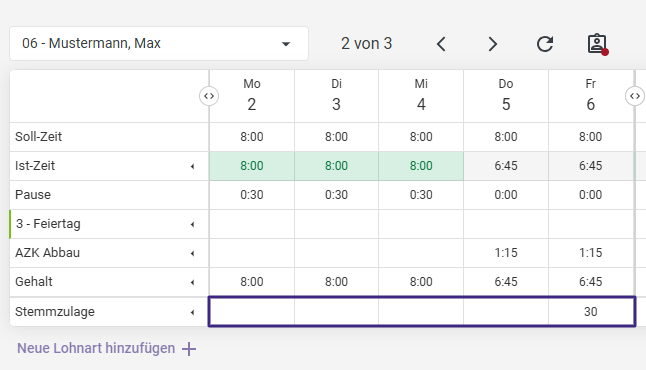Click the refresh reload icon
The image size is (646, 370).
(x=545, y=44)
